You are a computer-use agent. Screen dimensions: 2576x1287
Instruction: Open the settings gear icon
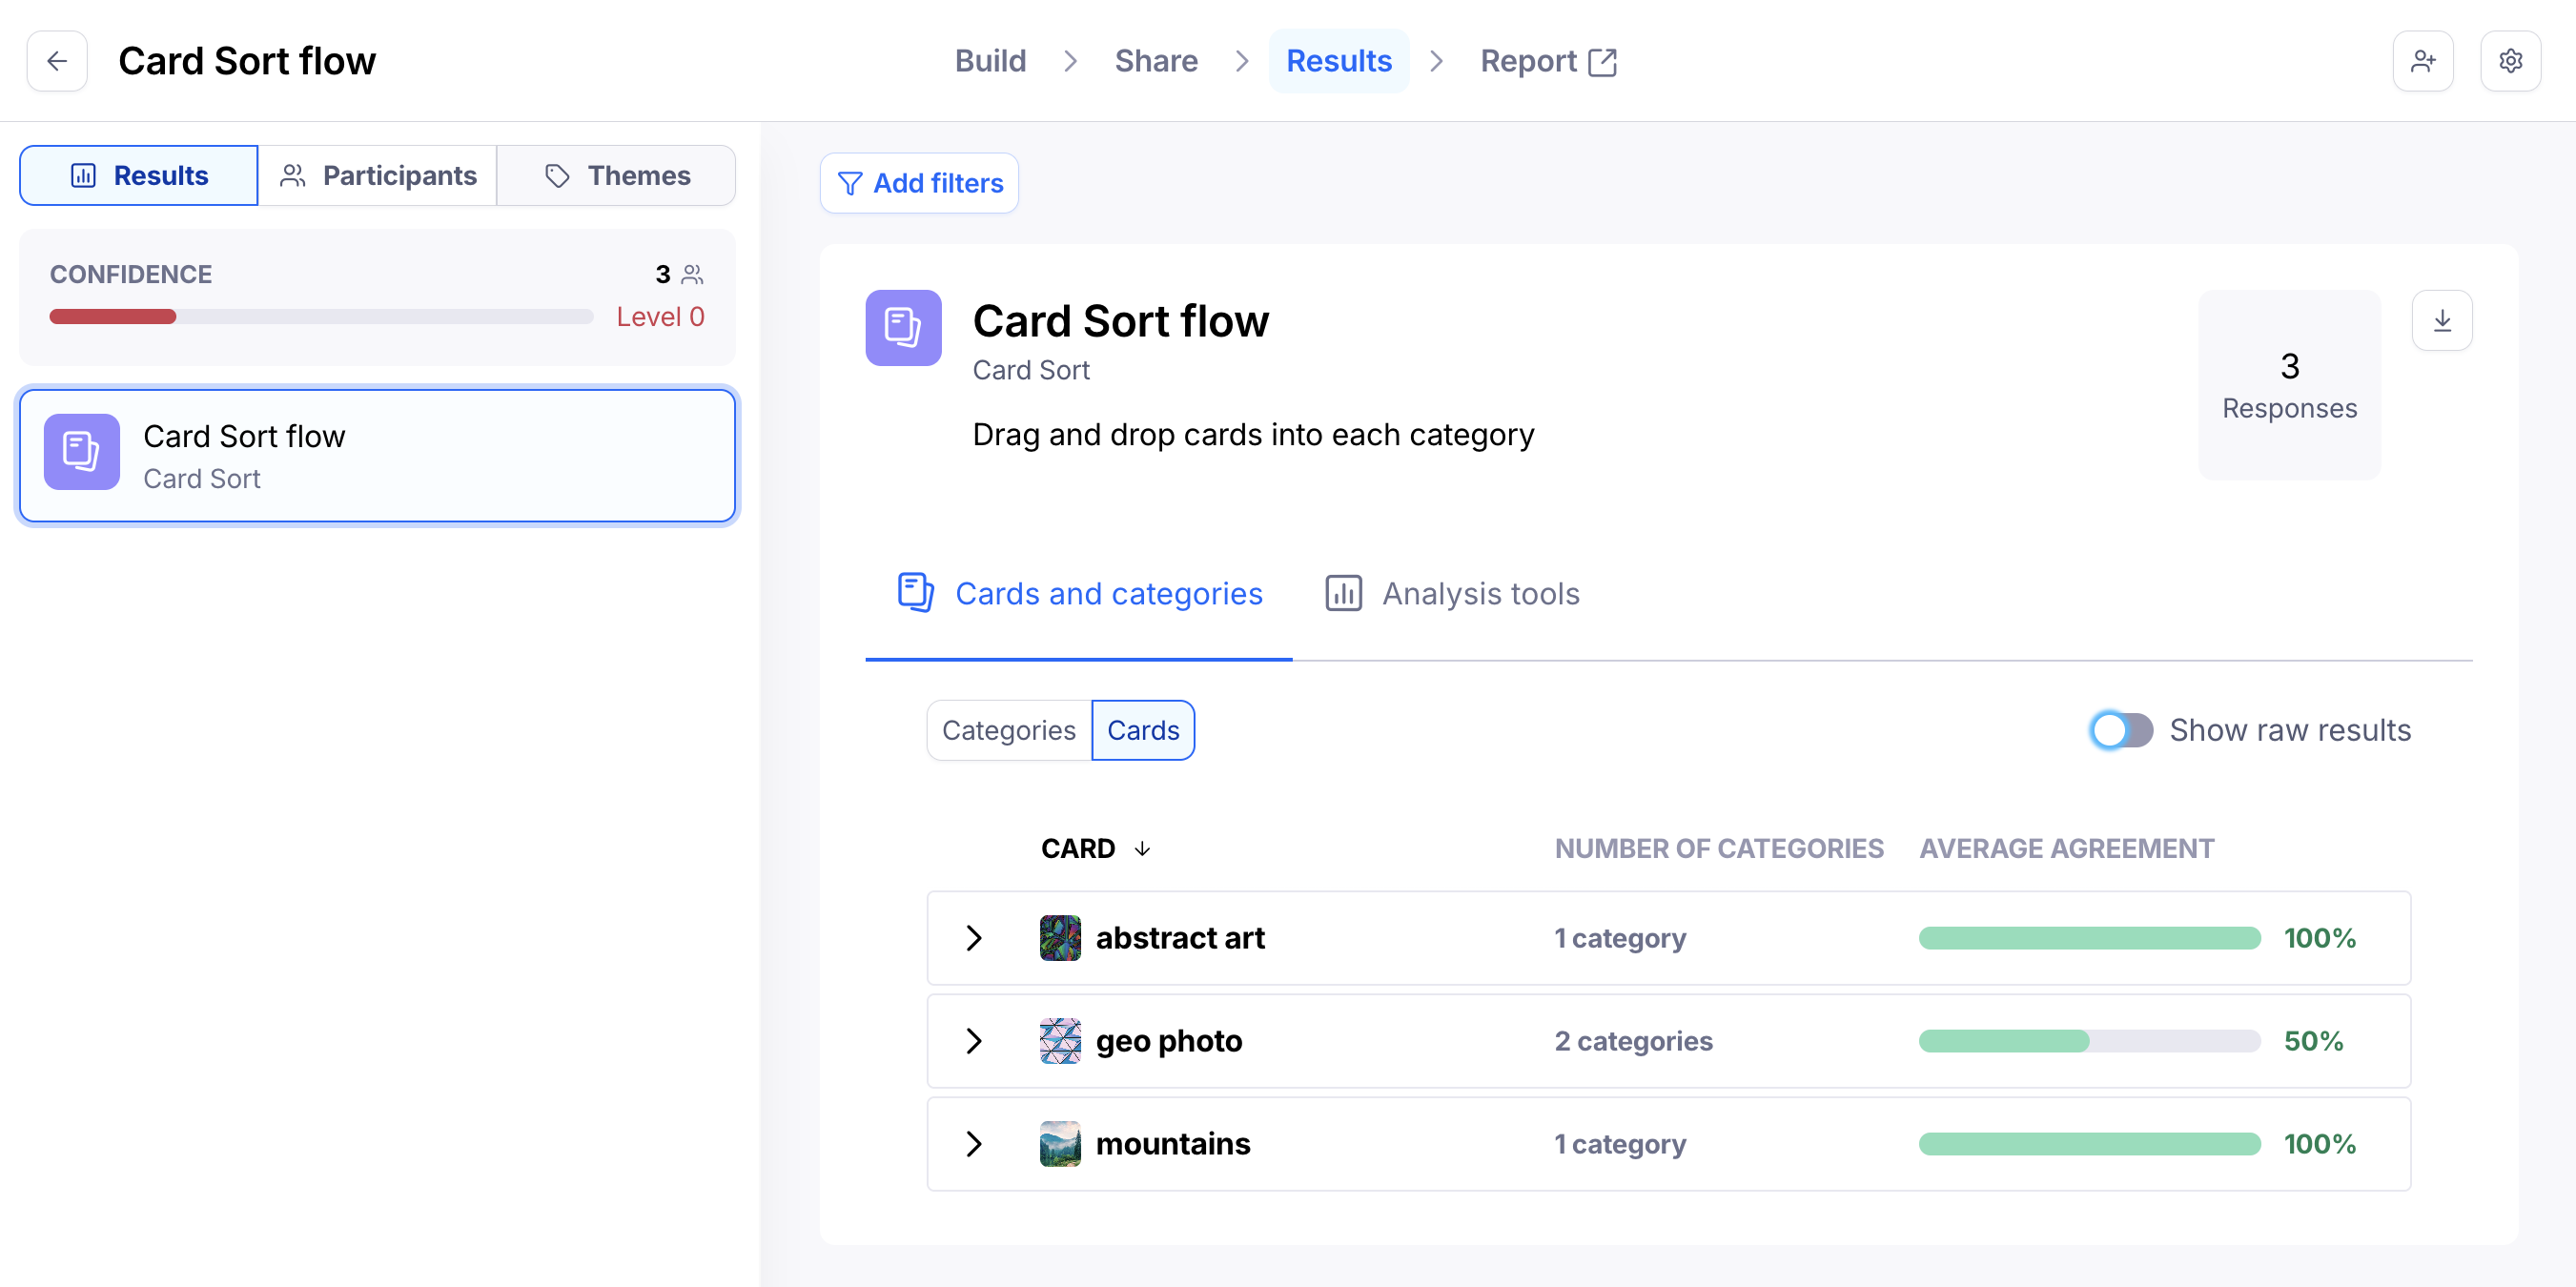tap(2510, 61)
